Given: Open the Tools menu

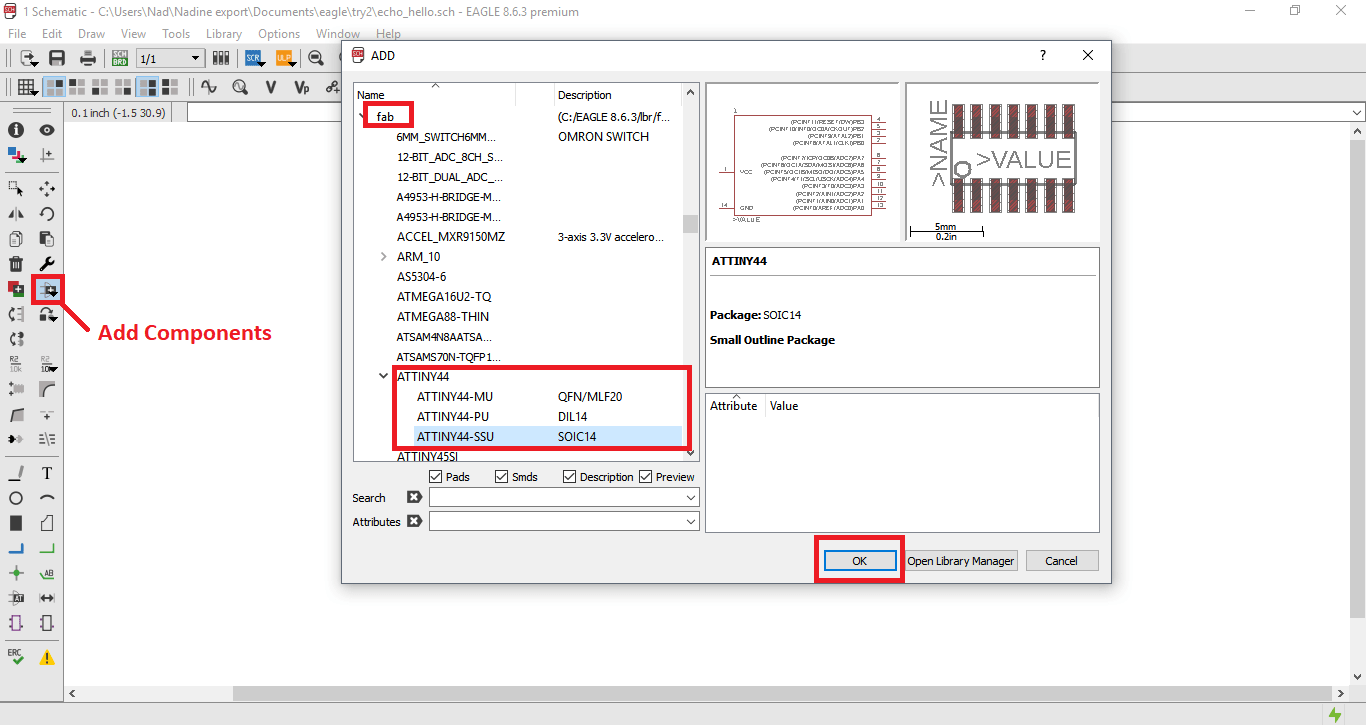Looking at the screenshot, I should point(176,34).
